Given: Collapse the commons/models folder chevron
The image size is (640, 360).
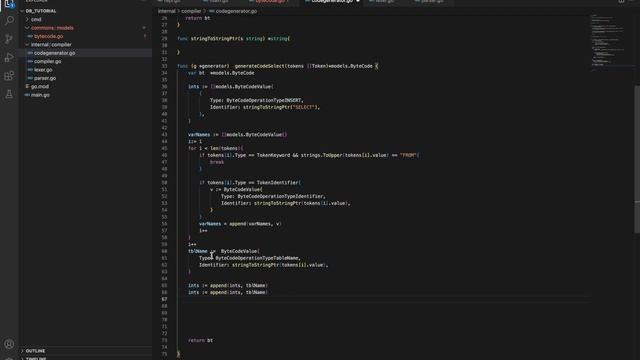Looking at the screenshot, I should point(27,28).
